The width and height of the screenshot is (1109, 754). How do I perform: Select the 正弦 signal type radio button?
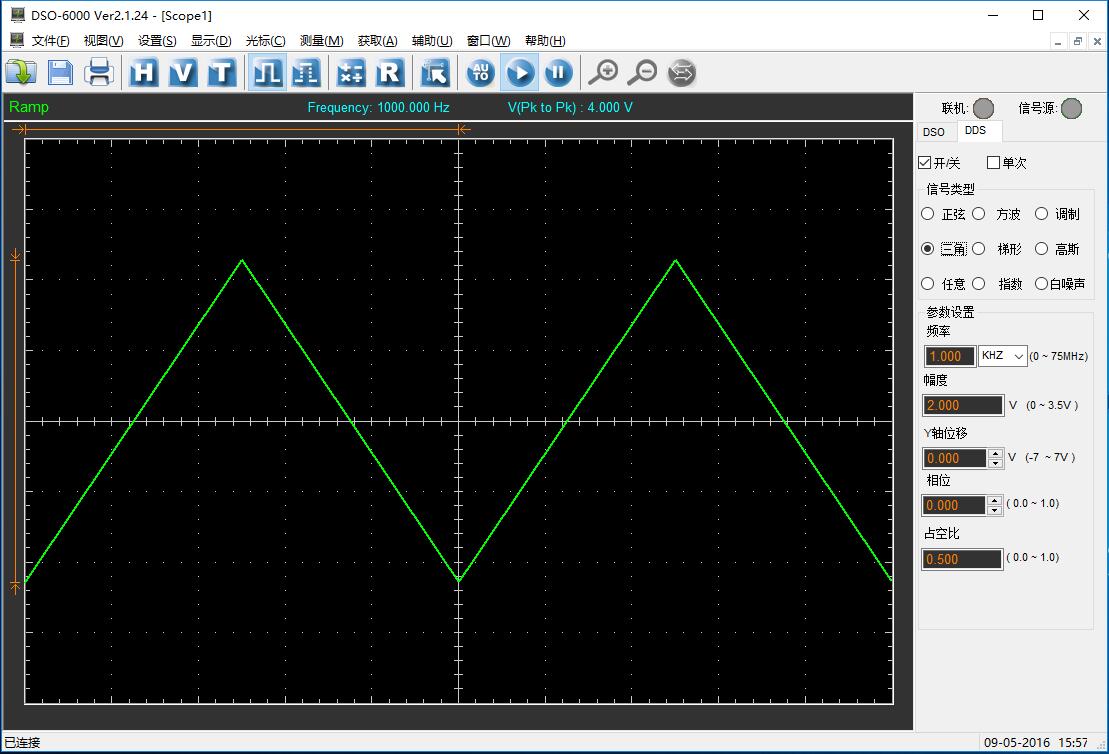(x=928, y=214)
